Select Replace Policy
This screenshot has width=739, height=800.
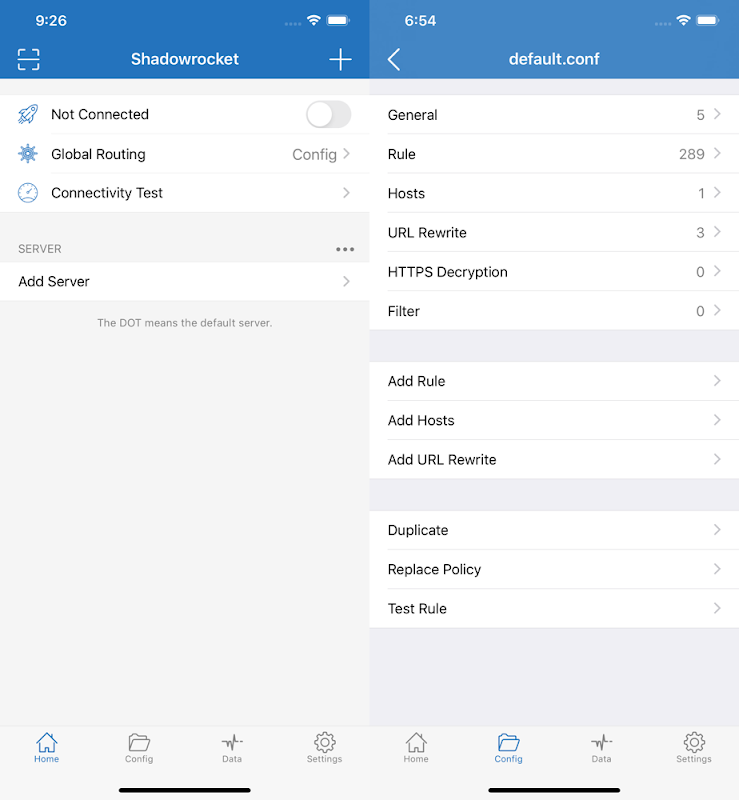554,569
